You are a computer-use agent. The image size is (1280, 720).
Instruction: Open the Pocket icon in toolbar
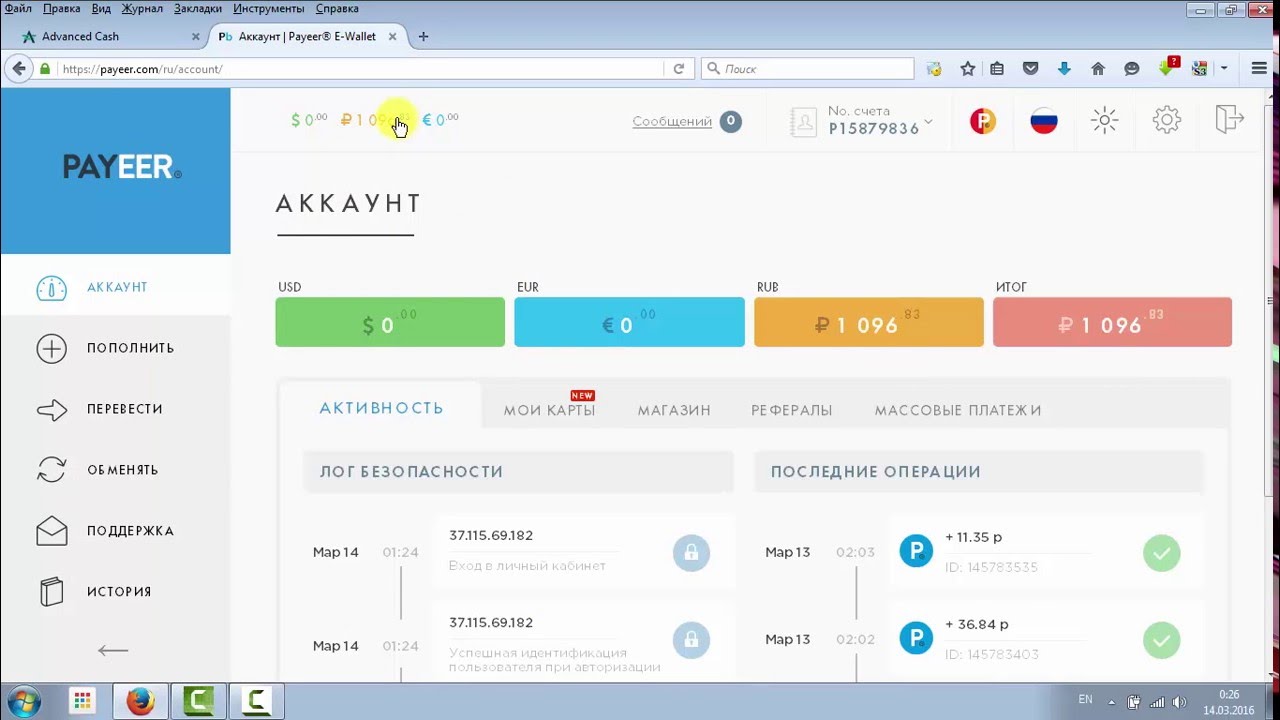1031,69
